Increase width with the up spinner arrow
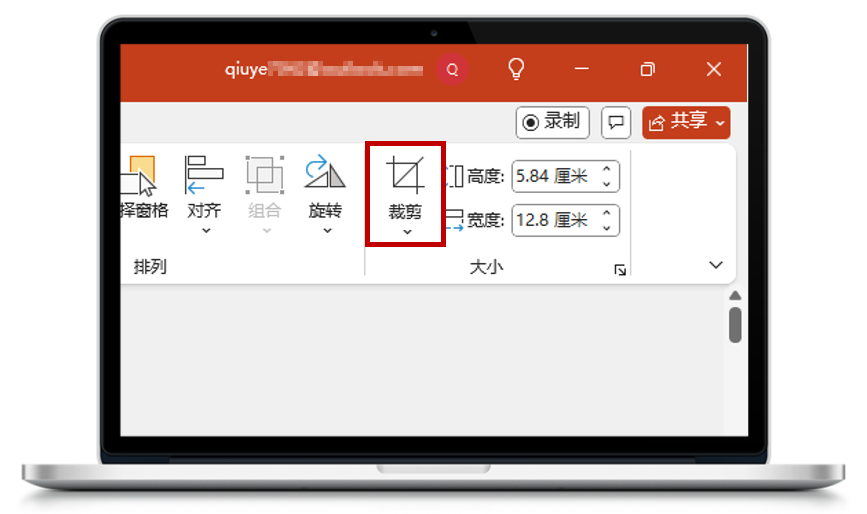The width and height of the screenshot is (867, 514). click(606, 213)
